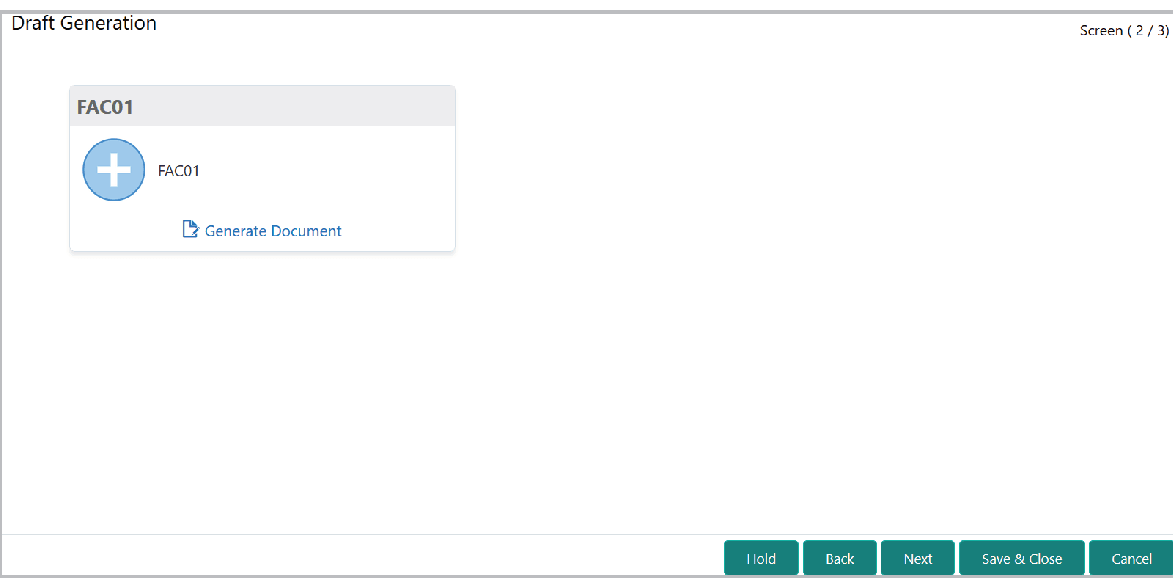
Task: Open document generation via the plus badge
Action: [113, 170]
